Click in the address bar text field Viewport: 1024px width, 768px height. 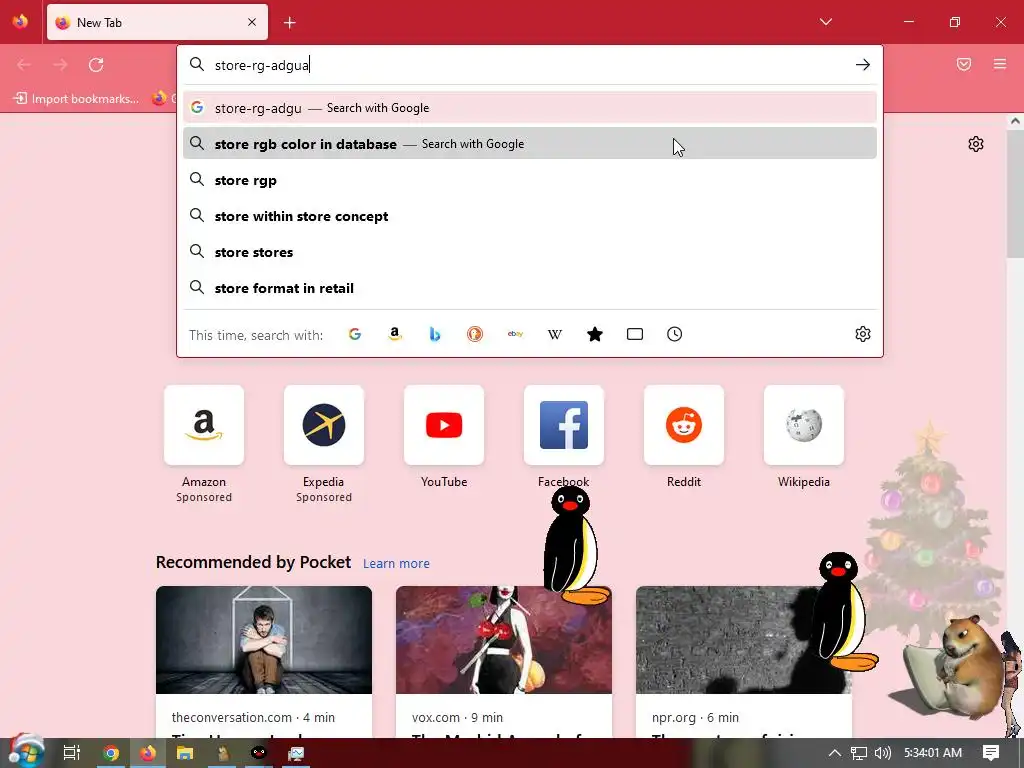click(x=529, y=65)
